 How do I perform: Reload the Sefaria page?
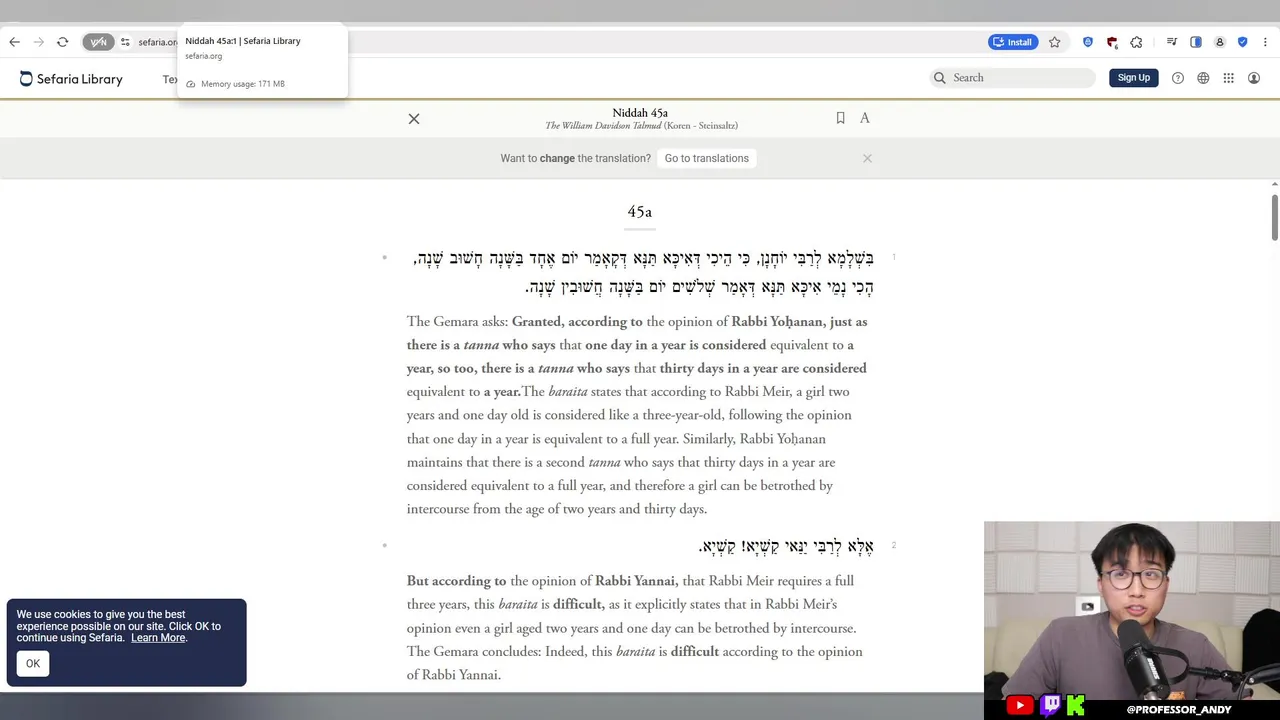coord(62,42)
